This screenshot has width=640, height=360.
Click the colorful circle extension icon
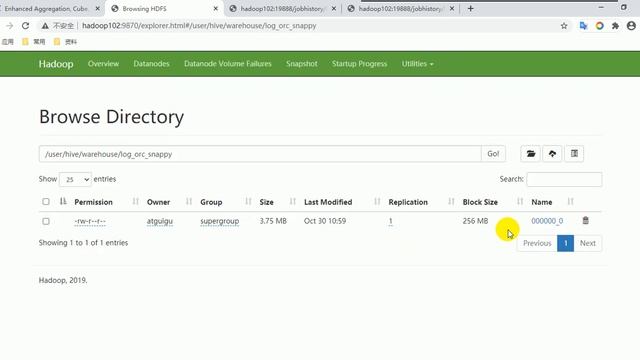pos(600,26)
